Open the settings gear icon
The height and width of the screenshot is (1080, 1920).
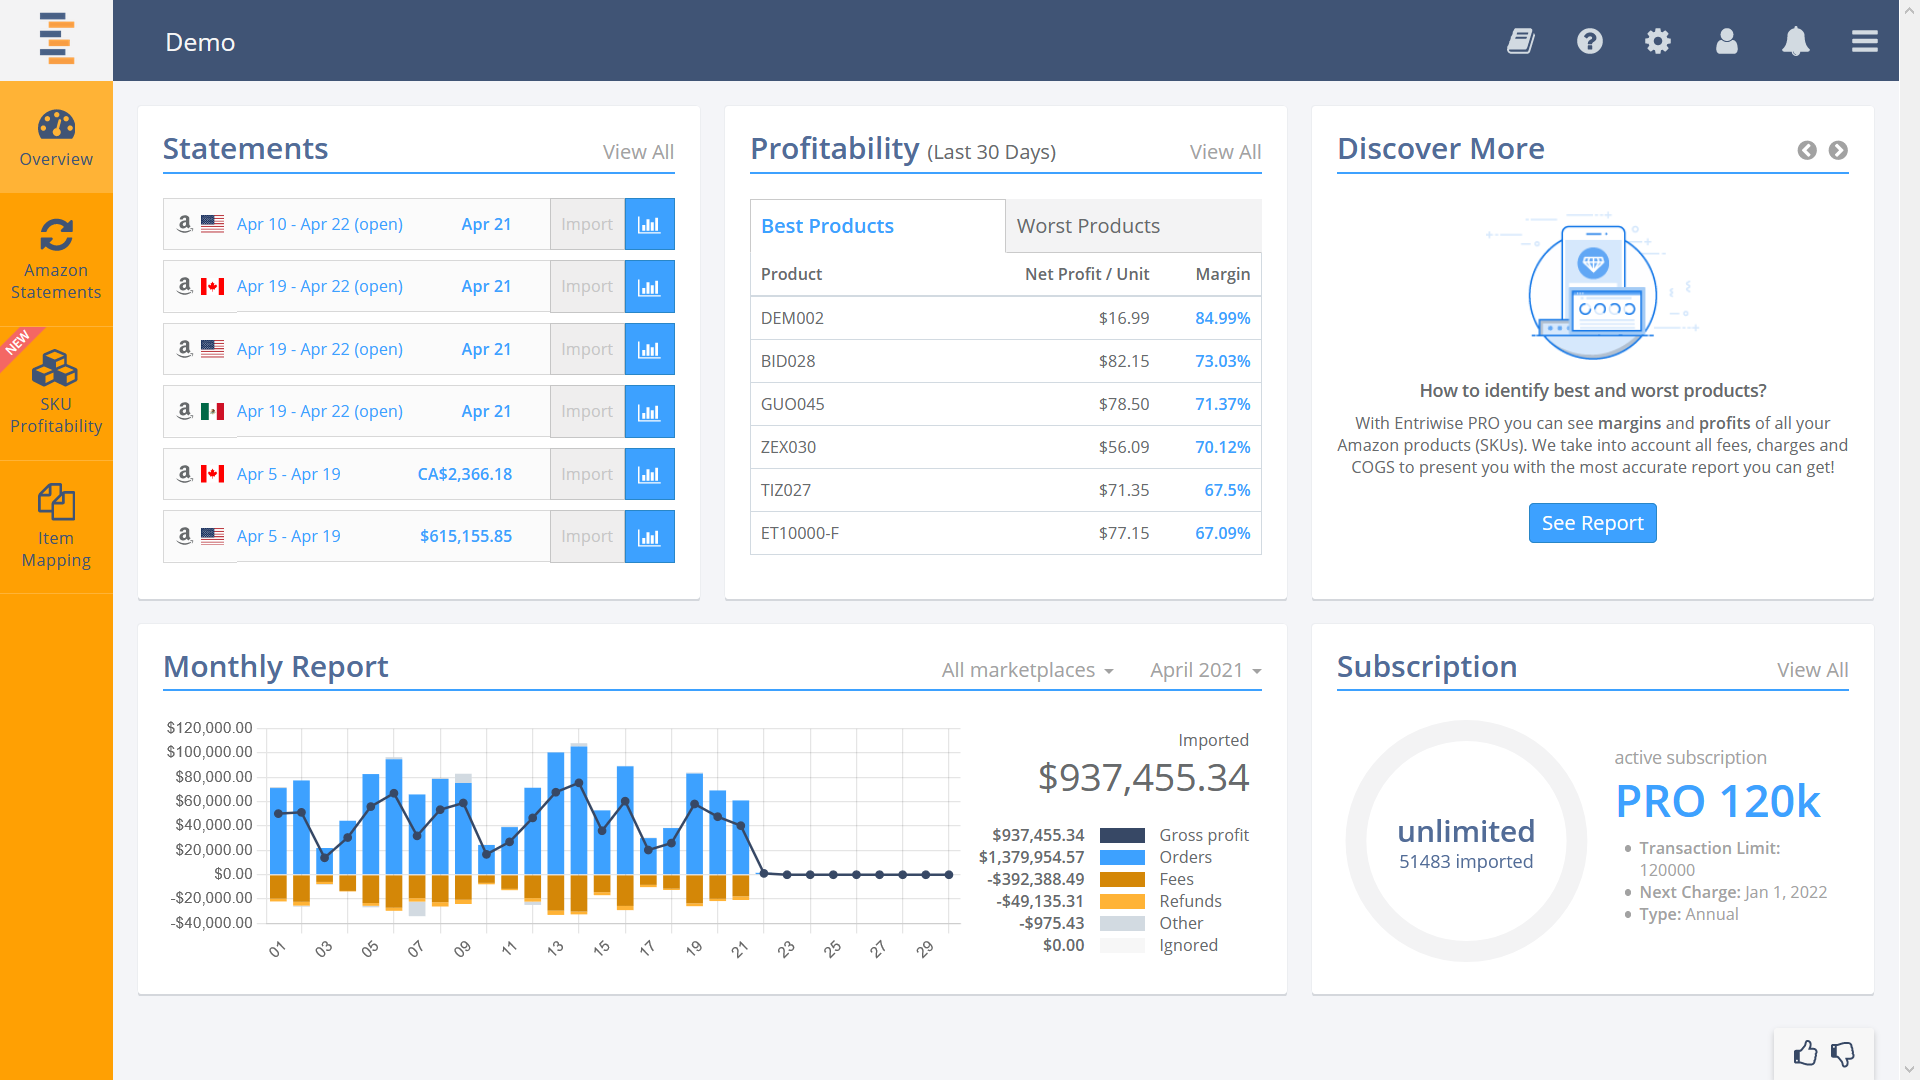click(1657, 41)
